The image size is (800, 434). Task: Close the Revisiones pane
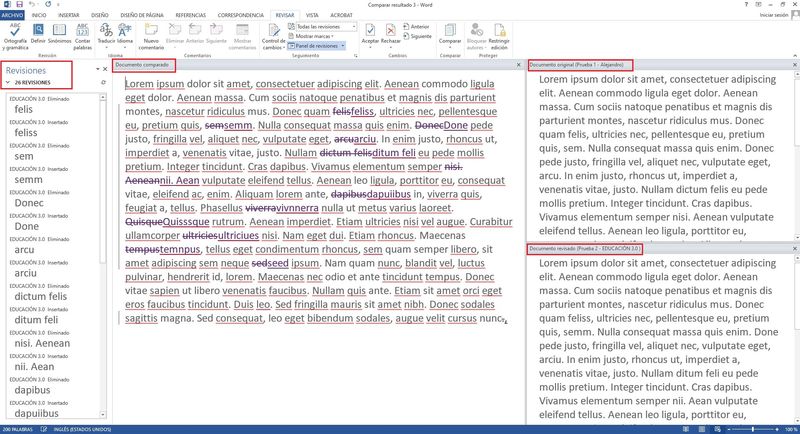pyautogui.click(x=105, y=69)
